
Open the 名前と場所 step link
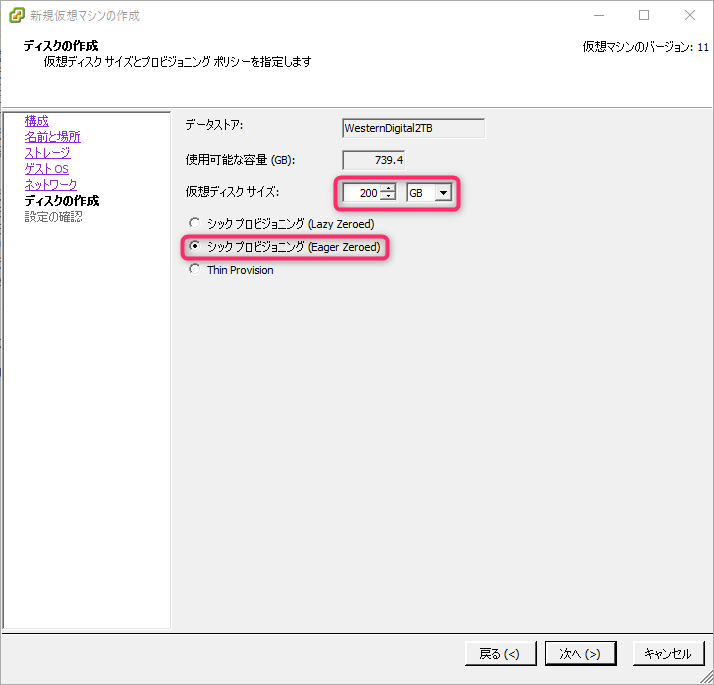point(52,137)
